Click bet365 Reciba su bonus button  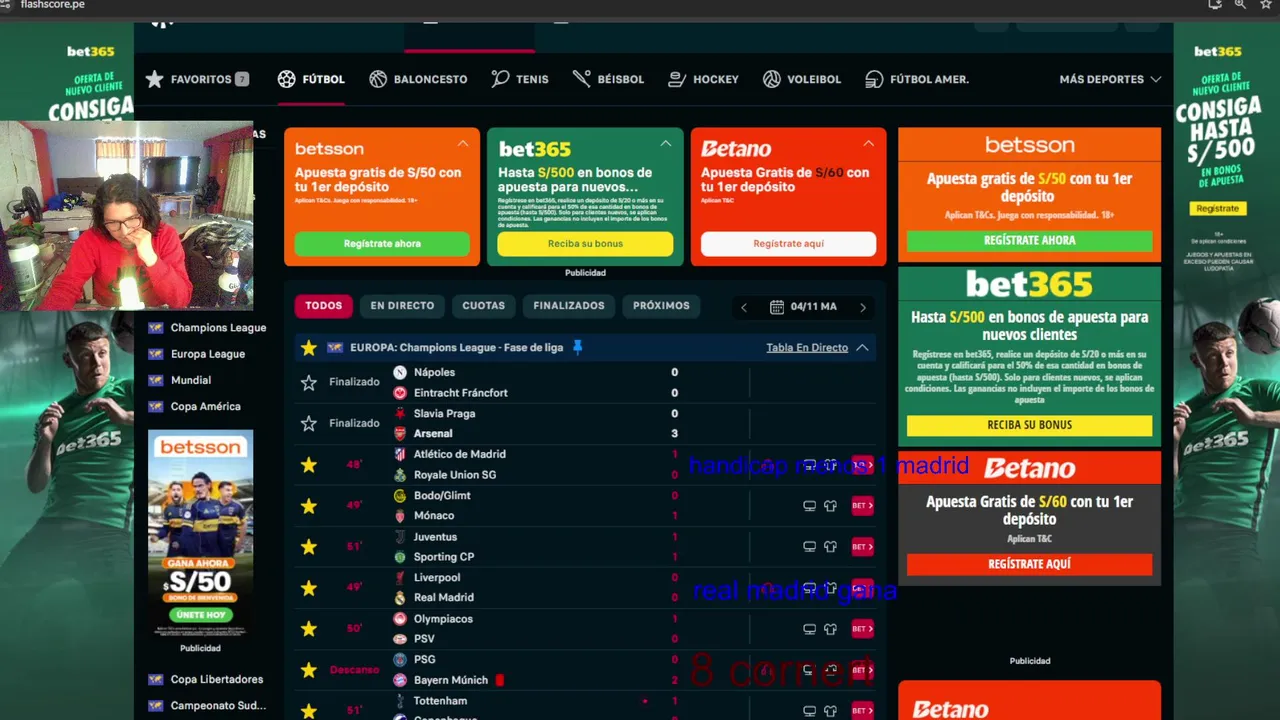pos(585,244)
